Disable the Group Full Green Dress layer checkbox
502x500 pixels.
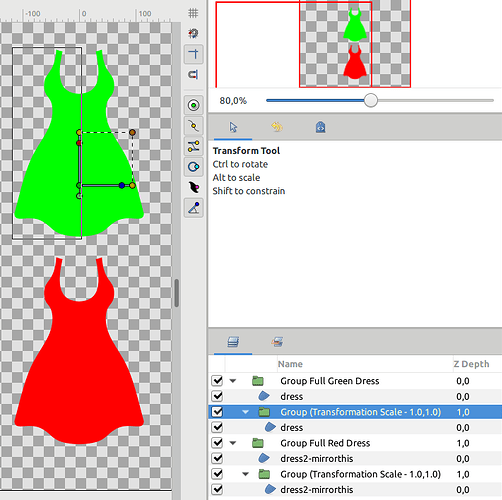pos(217,381)
